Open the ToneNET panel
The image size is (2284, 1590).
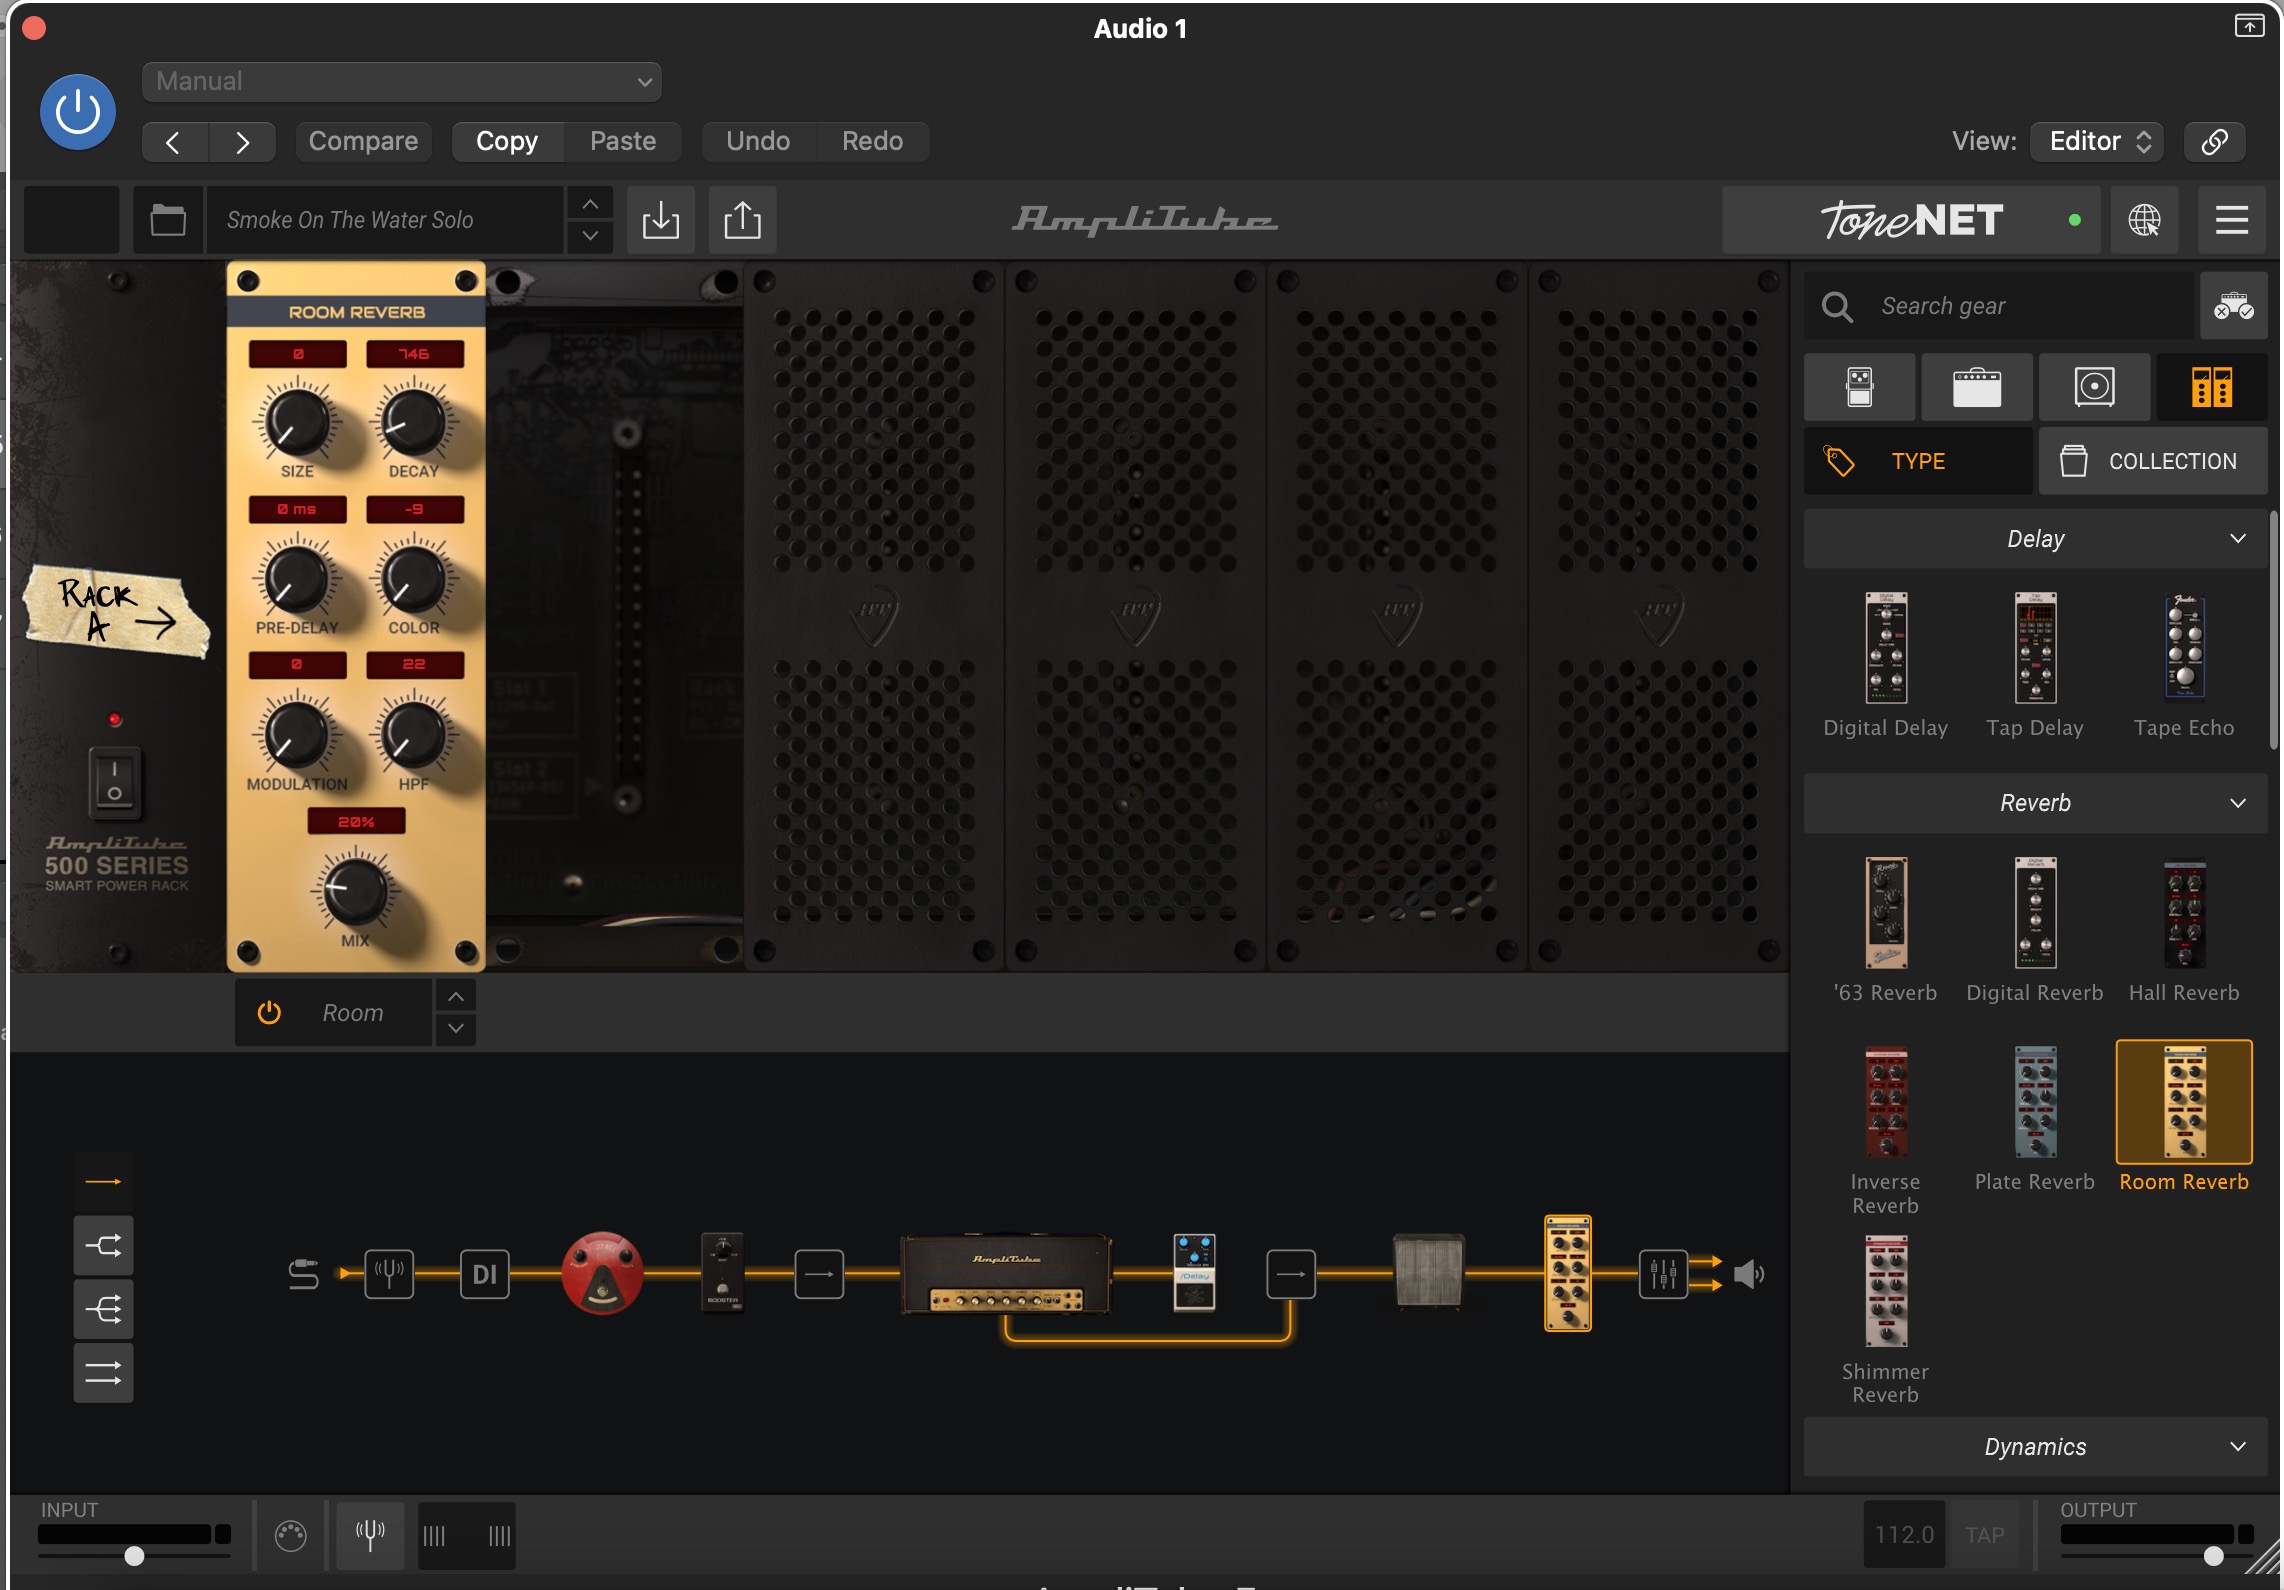click(x=1912, y=220)
